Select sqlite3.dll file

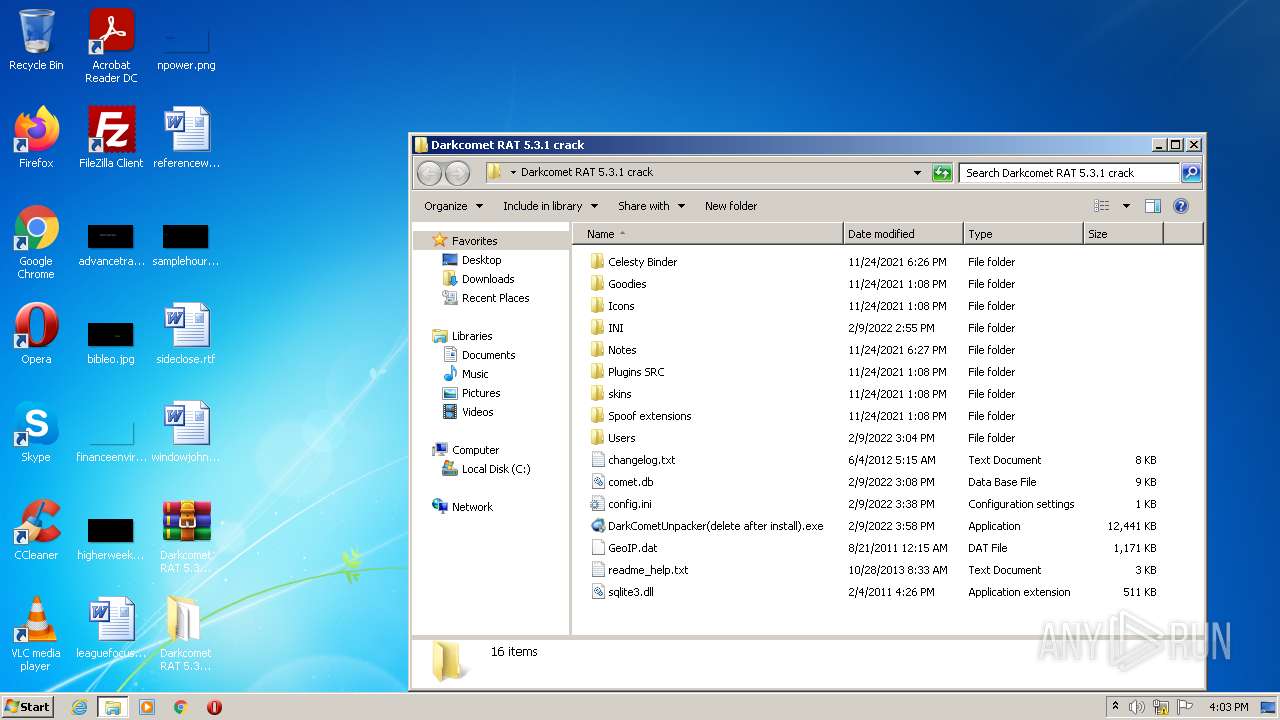630,592
